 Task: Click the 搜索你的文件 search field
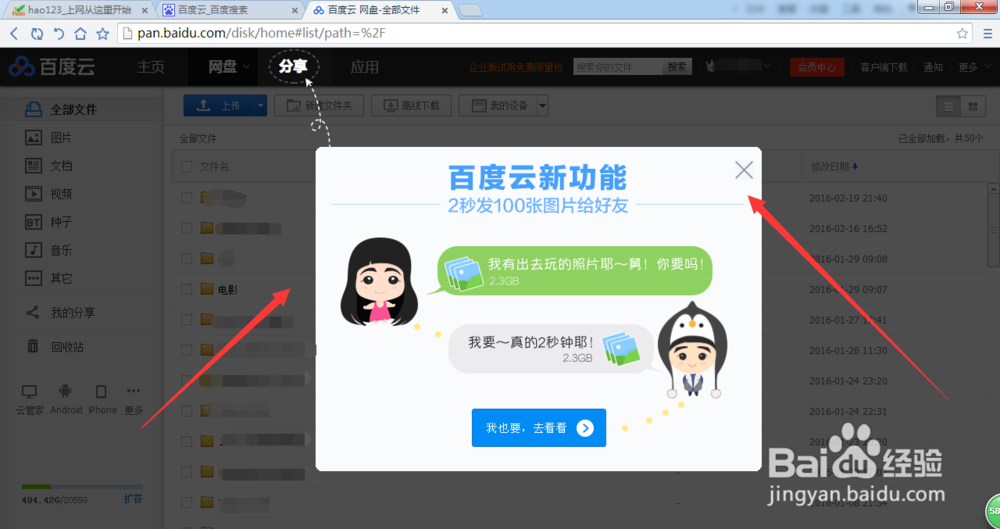pos(617,66)
